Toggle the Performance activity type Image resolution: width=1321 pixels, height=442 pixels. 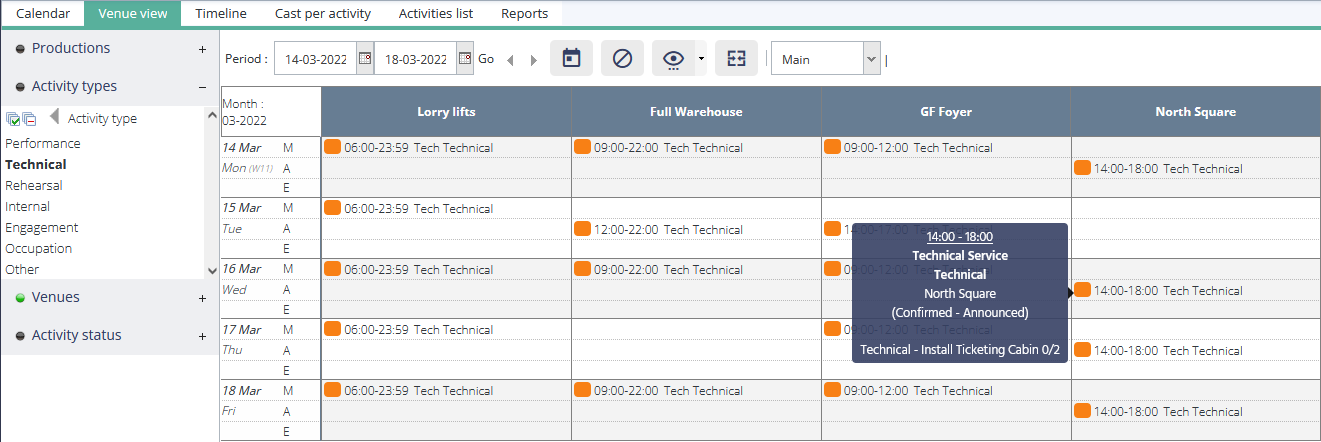(x=43, y=143)
